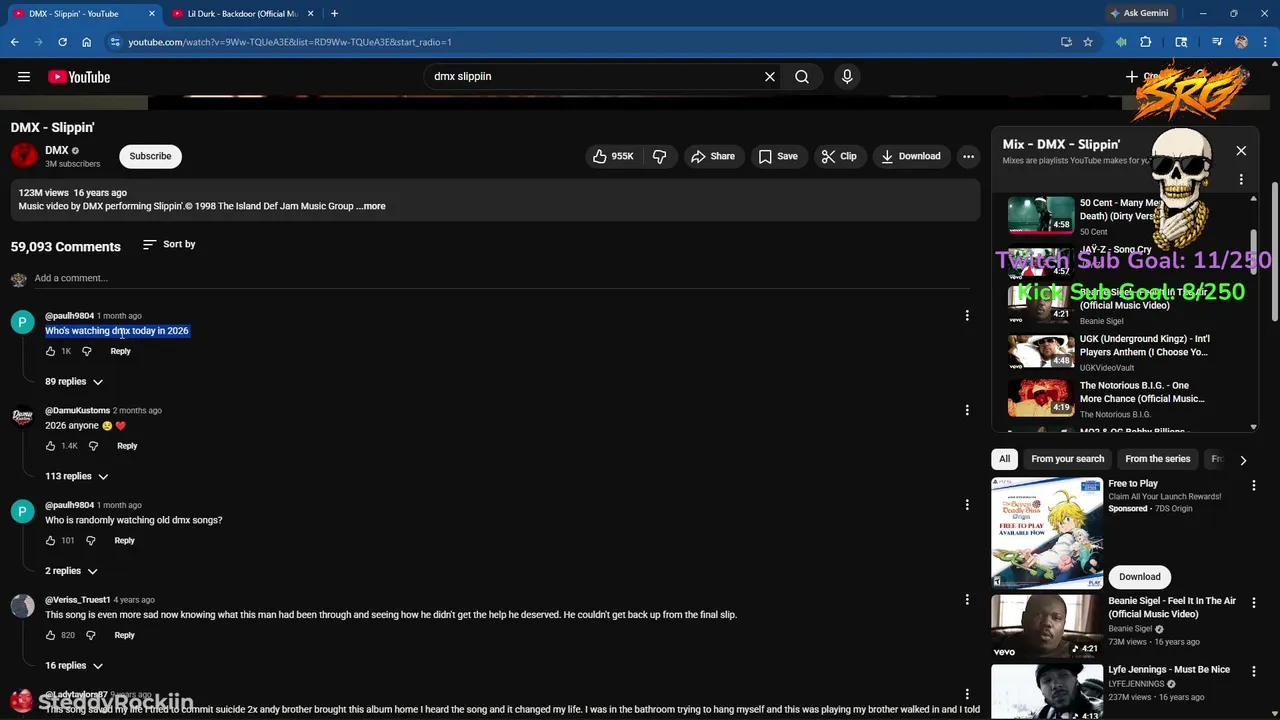Click the sponsored ad Download button
The image size is (1280, 720).
1140,577
